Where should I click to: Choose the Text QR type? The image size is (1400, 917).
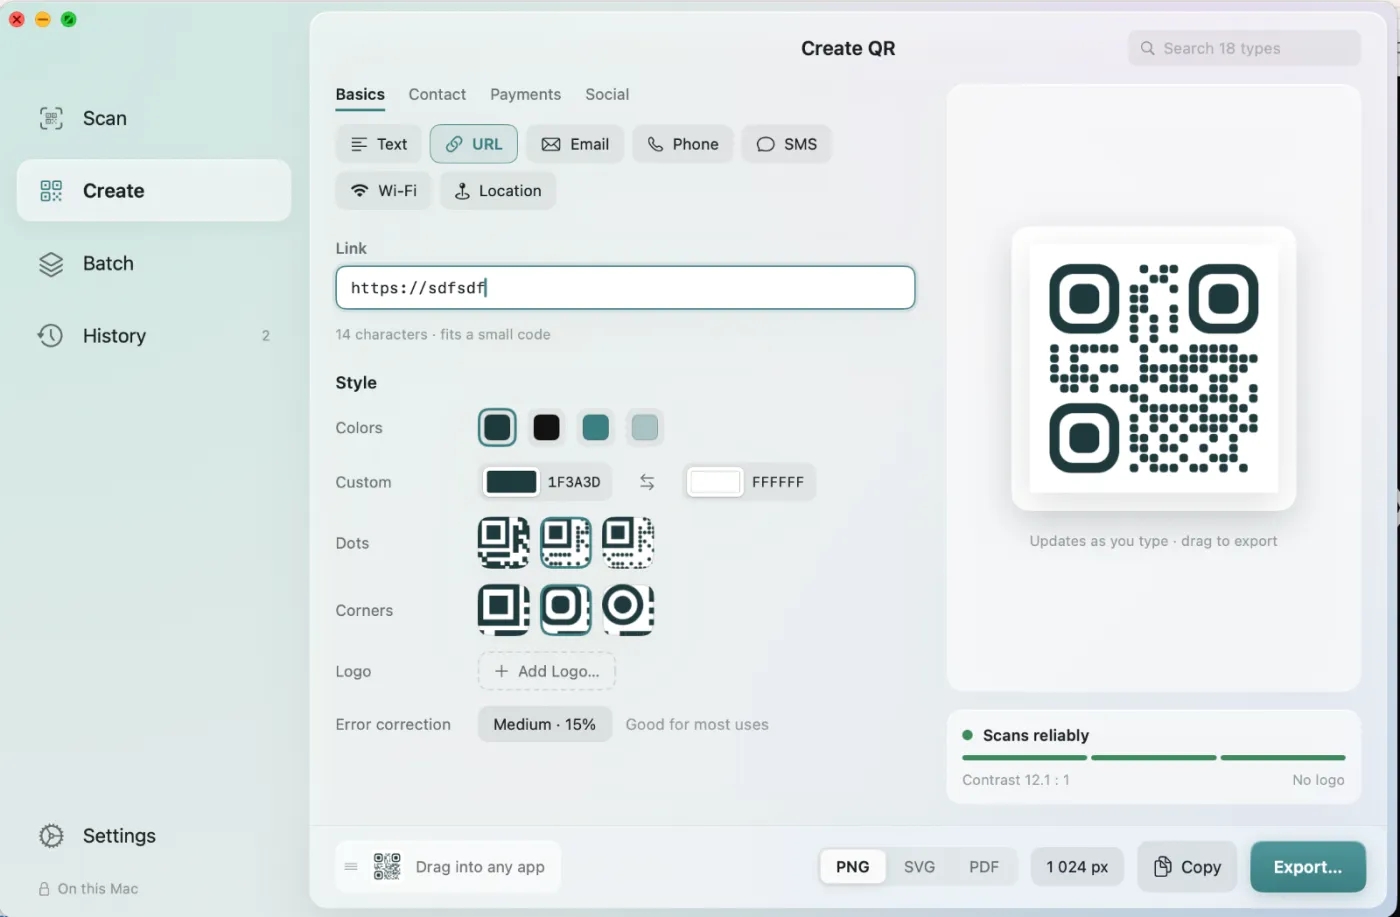pos(379,144)
